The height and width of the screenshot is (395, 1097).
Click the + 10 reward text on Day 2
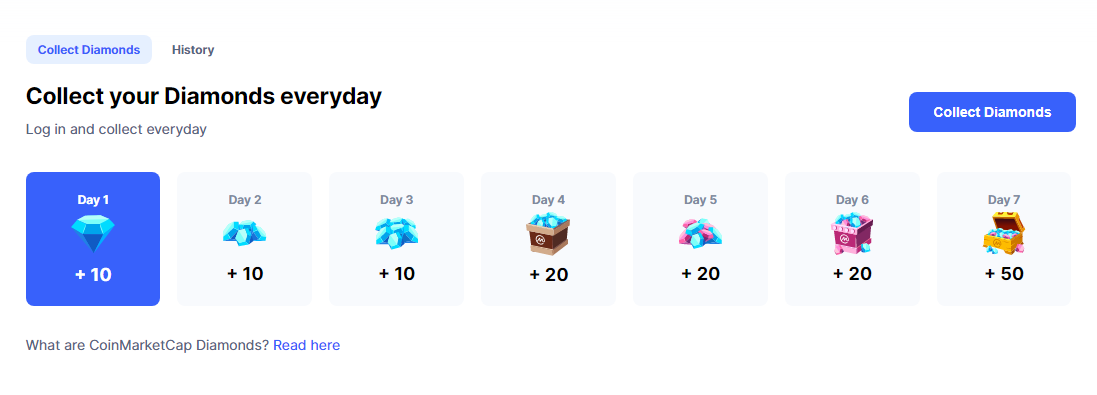click(245, 273)
